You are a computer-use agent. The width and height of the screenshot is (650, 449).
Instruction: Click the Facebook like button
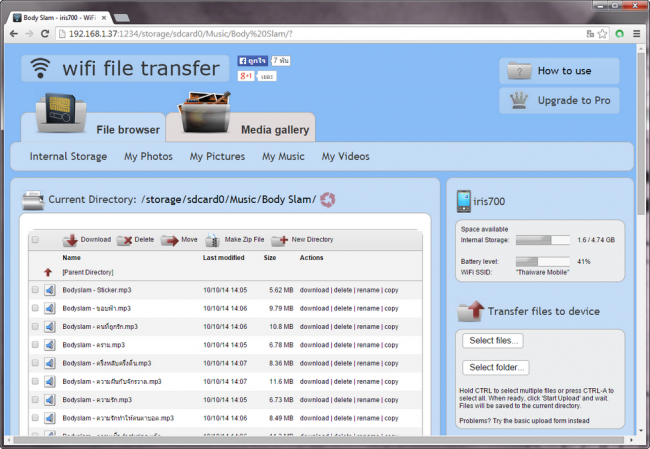point(252,61)
